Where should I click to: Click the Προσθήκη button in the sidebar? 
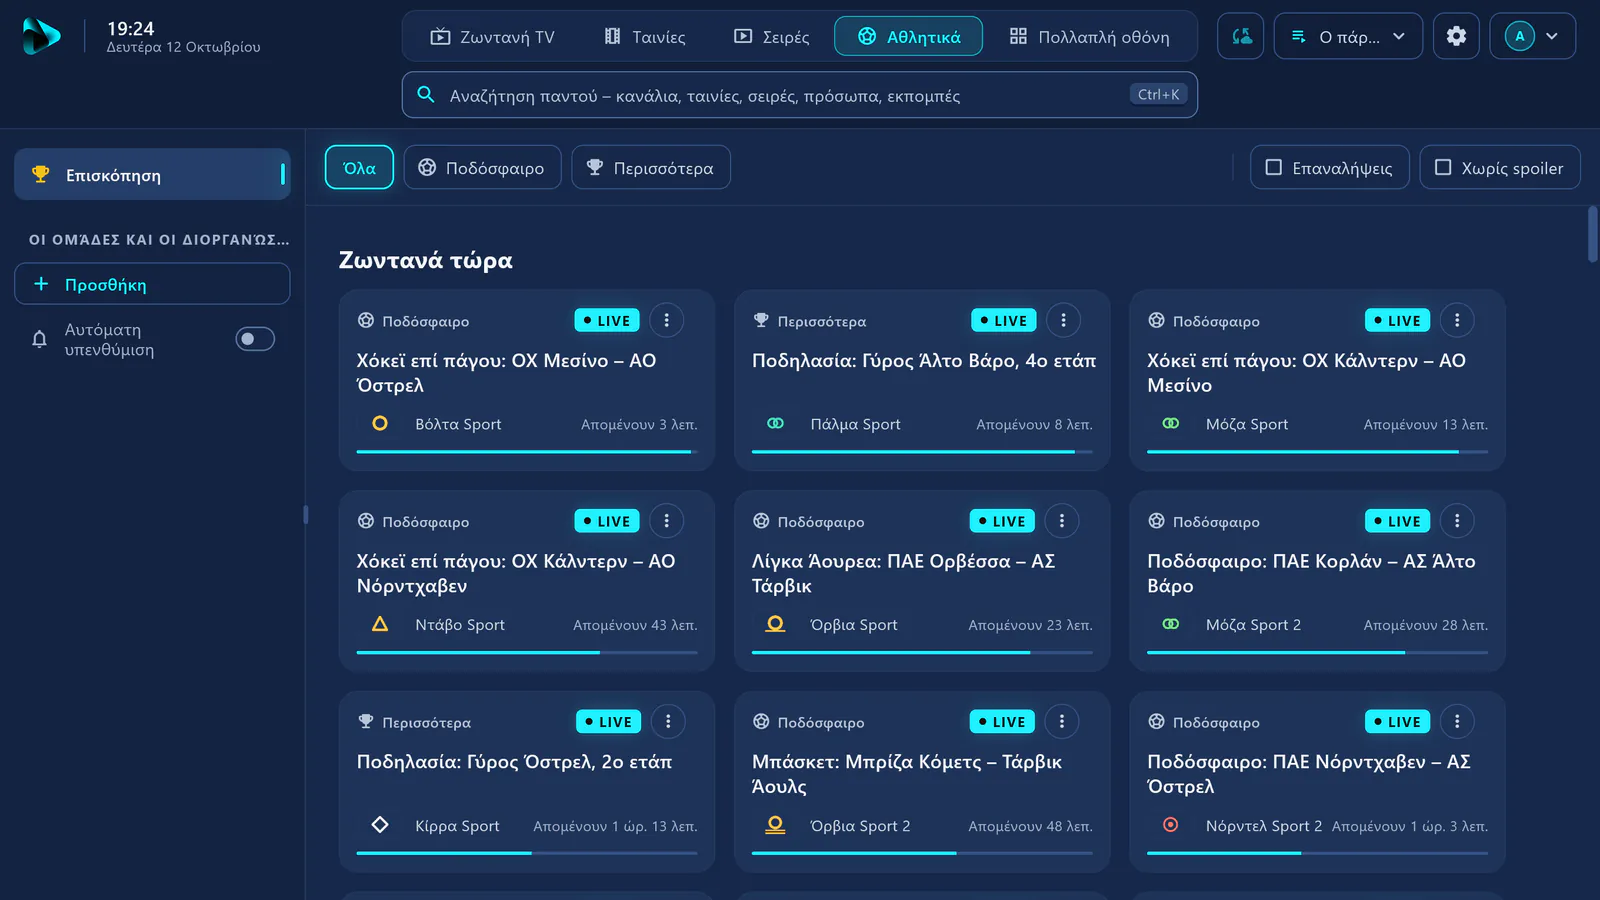[152, 284]
